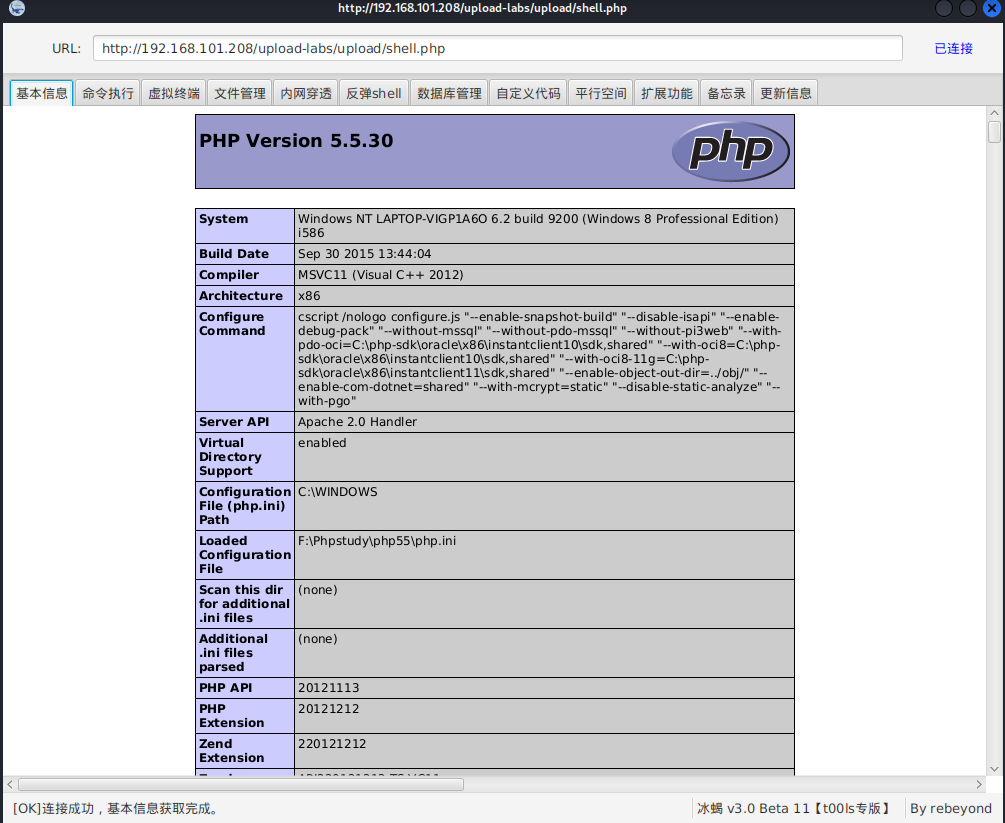
Task: Click Scan this dir for additional .ini files
Action: 245,604
